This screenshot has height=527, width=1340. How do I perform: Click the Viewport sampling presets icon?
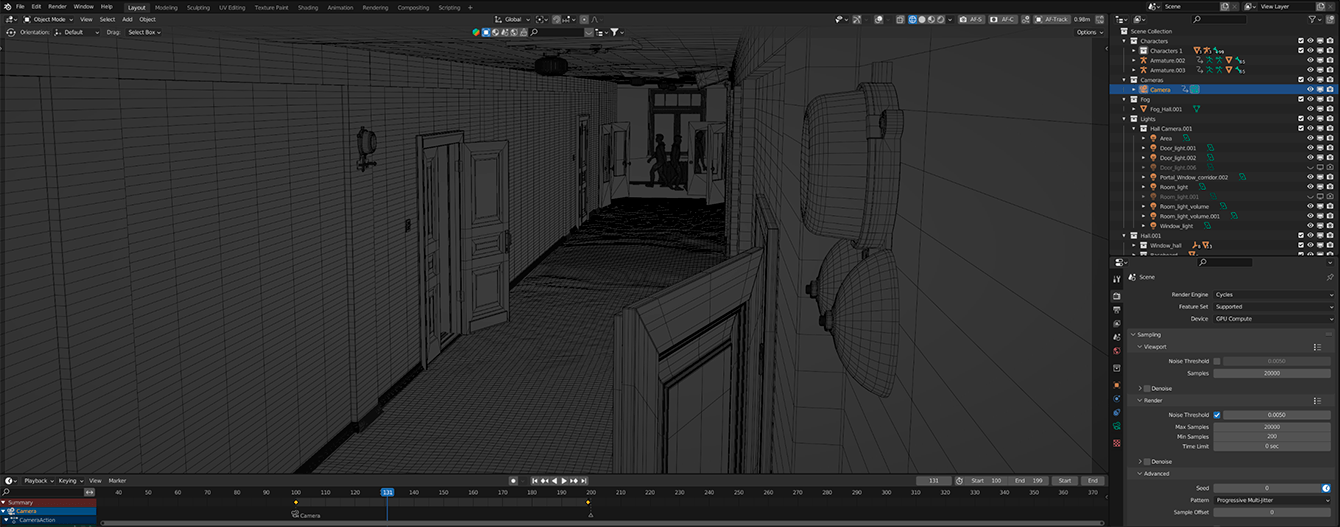tap(1318, 347)
